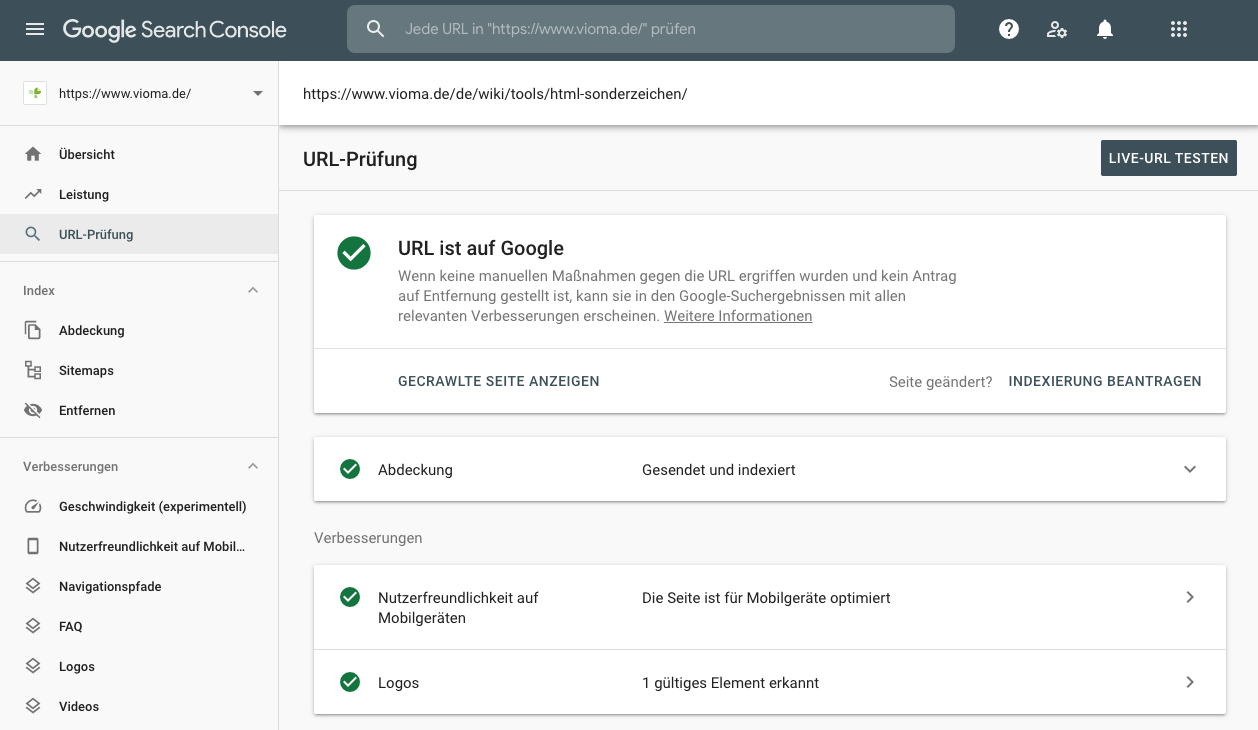Click green checkmark in the Logos row
1258x730 pixels.
(x=350, y=682)
